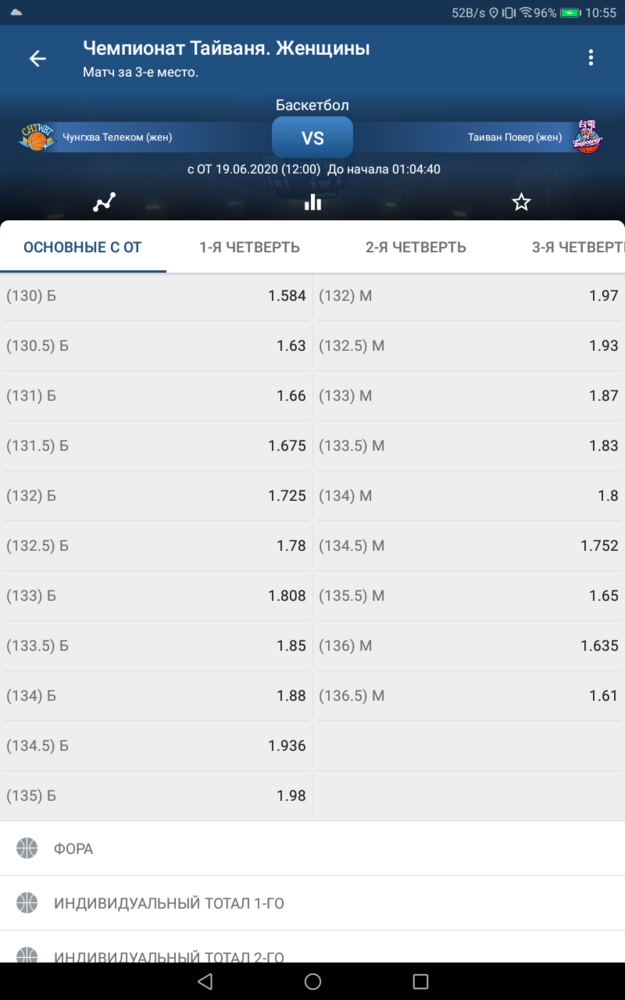Open the three-dot overflow menu
The height and width of the screenshot is (1000, 625).
(591, 57)
